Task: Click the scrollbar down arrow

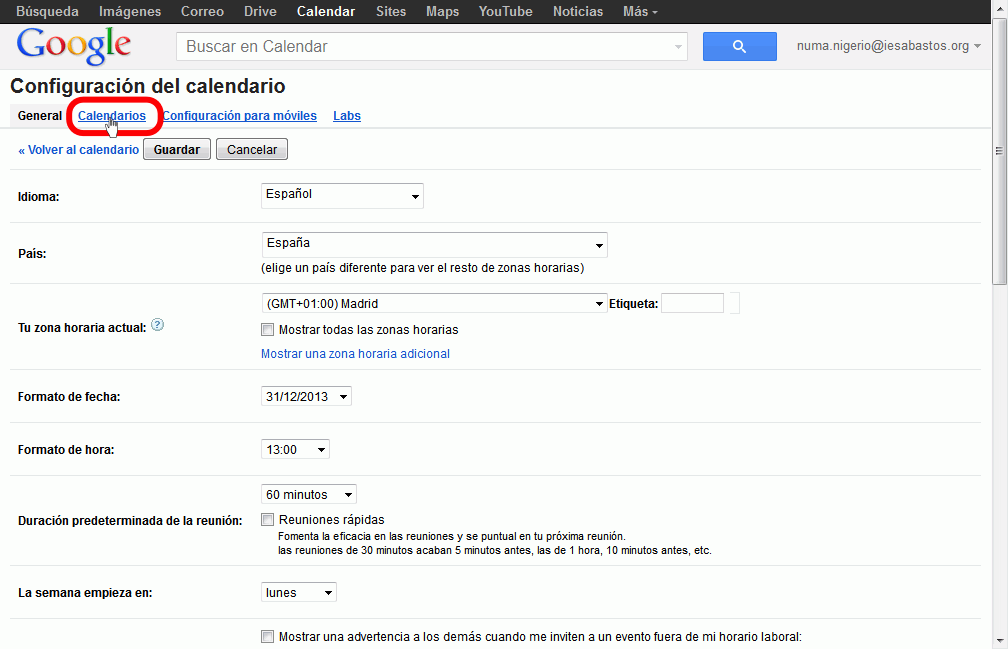Action: (999, 641)
